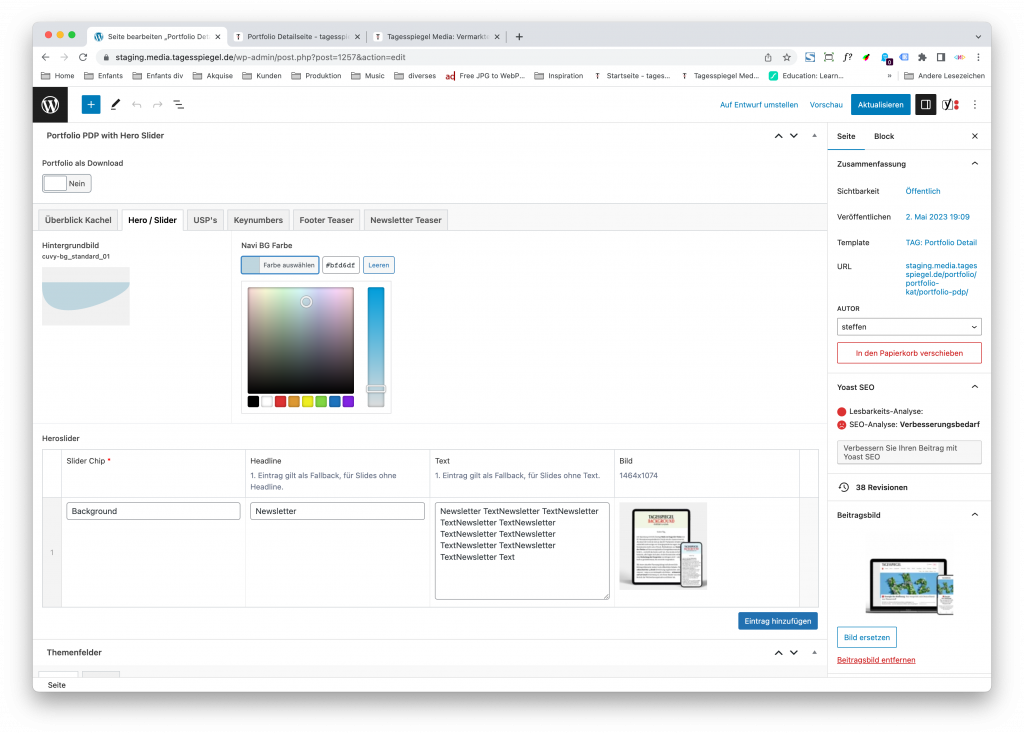Viewport: 1024px width, 735px height.
Task: Click the WordPress logo to view pages
Action: (50, 105)
